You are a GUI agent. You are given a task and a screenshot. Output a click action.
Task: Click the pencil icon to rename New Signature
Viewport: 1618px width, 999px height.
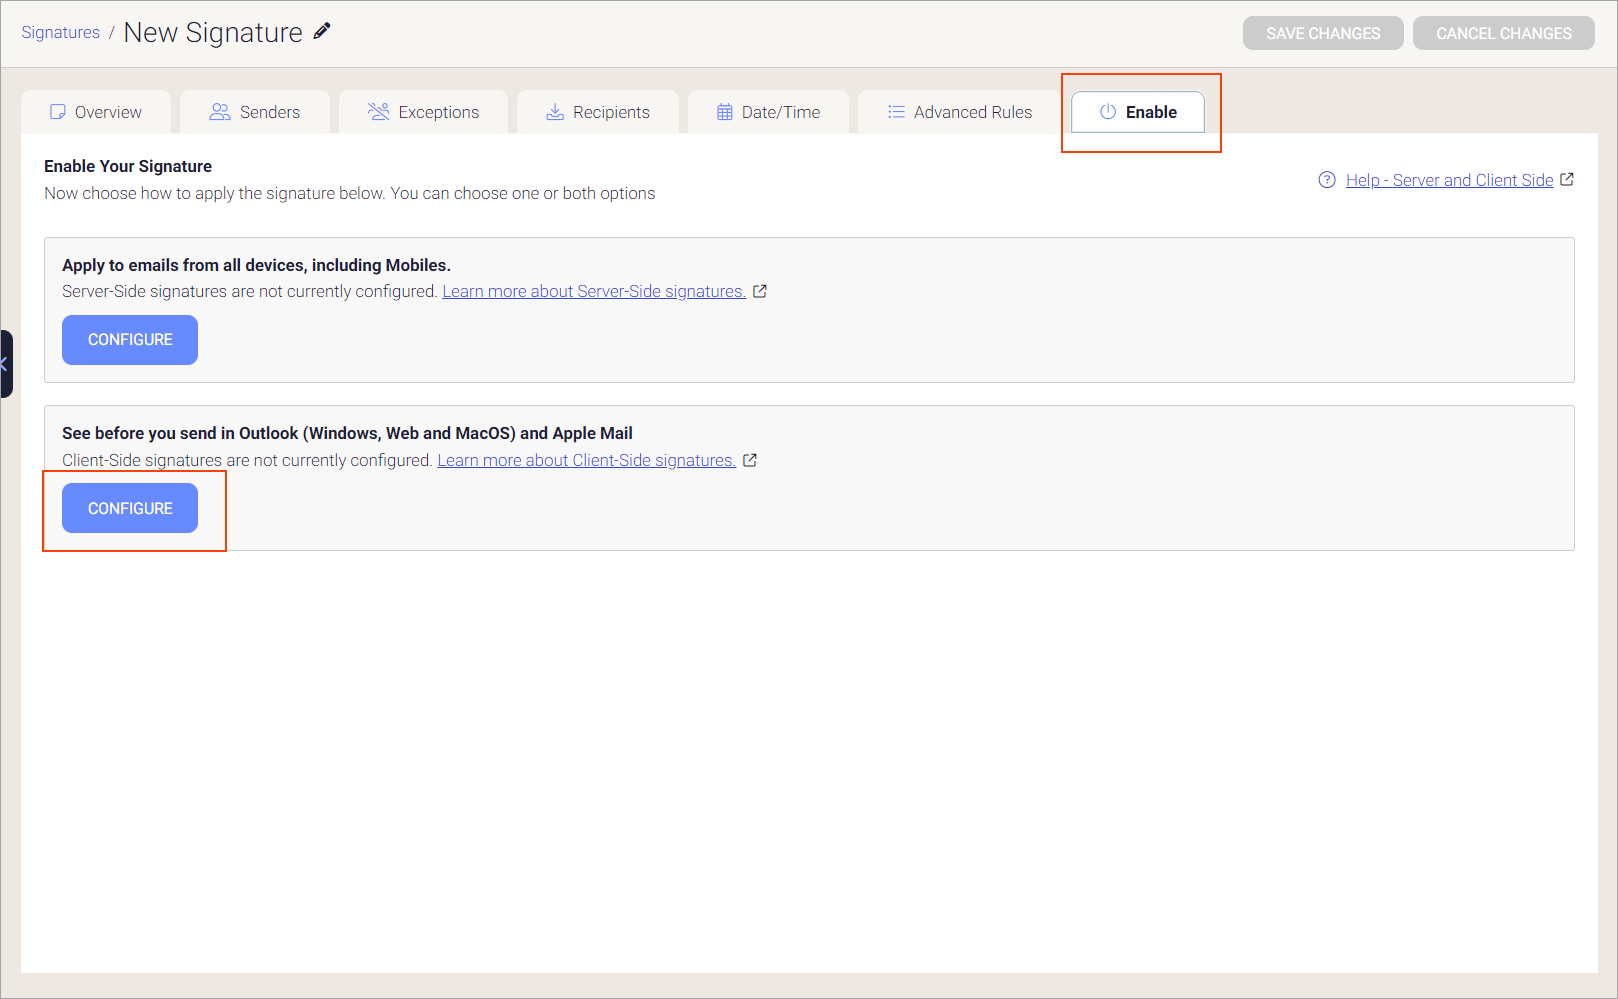[321, 31]
